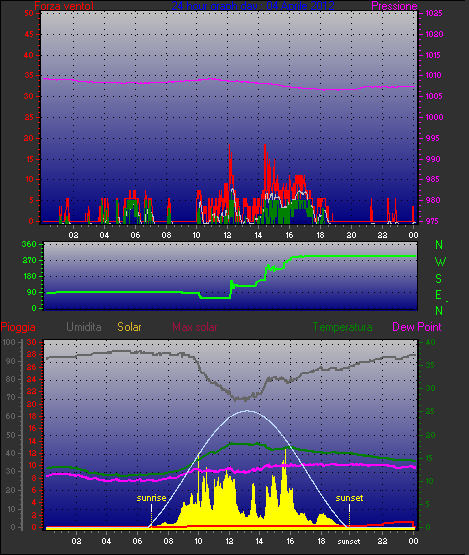Select the Pioggia legend label
The height and width of the screenshot is (555, 469).
tap(18, 327)
